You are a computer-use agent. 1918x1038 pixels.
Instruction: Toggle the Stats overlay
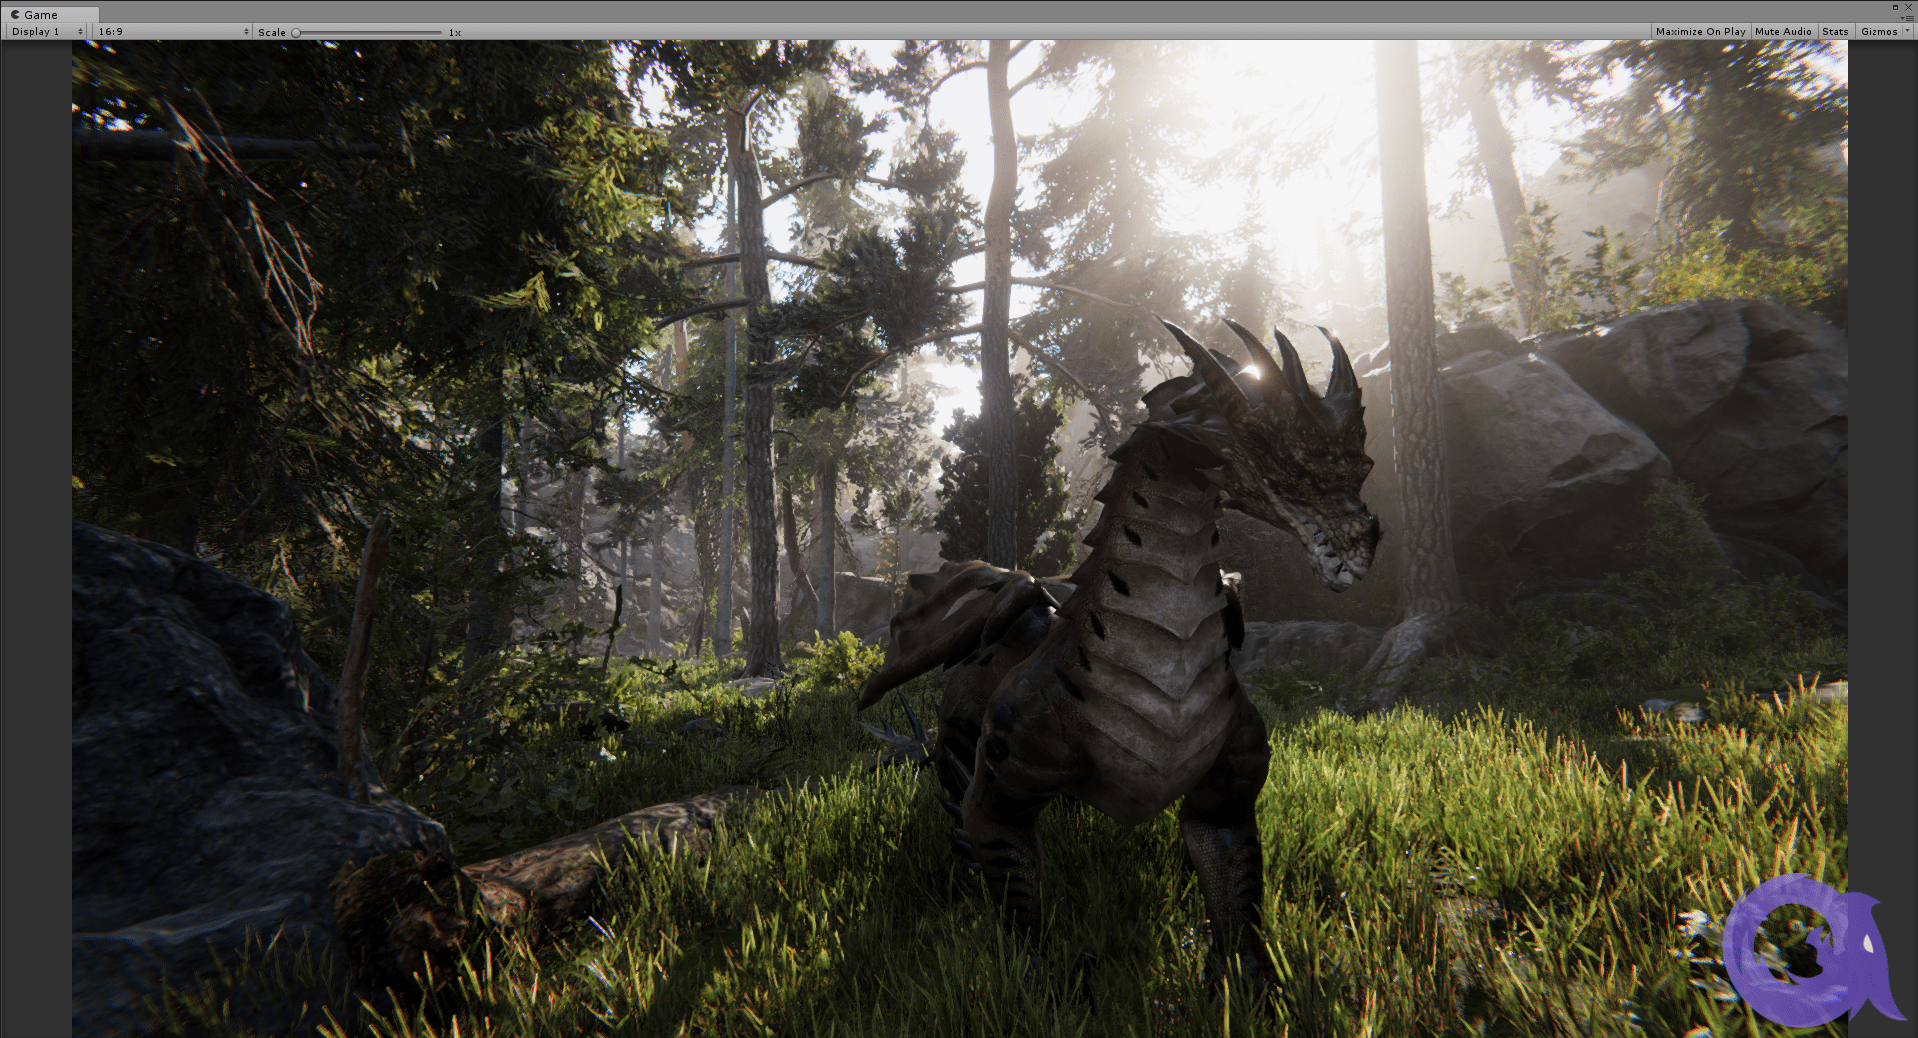pyautogui.click(x=1835, y=32)
